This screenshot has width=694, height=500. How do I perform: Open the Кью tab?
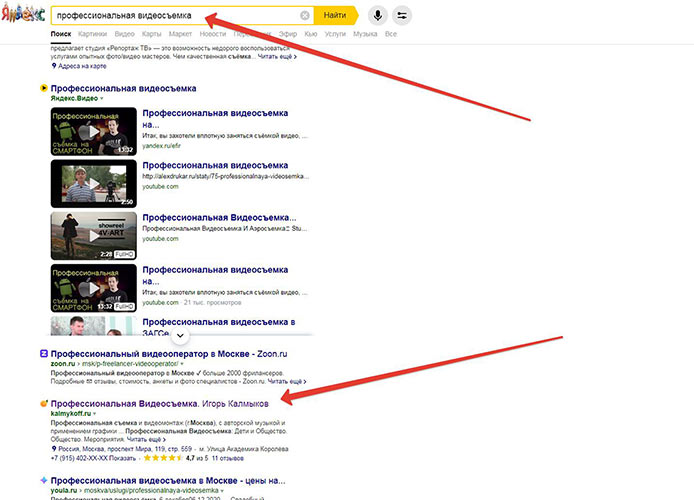(311, 34)
